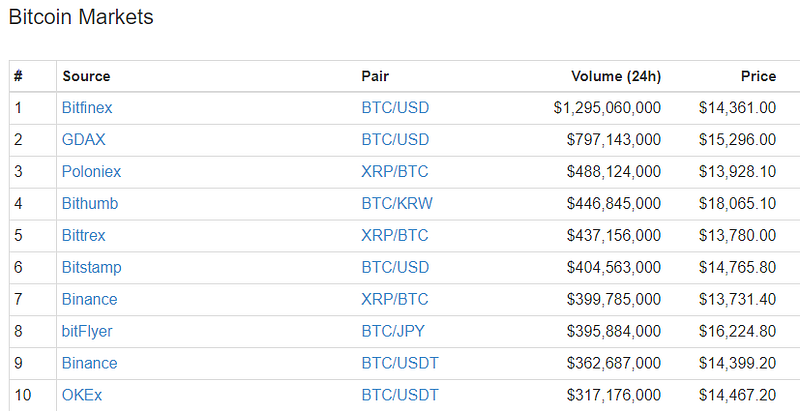Open Binance link in row 7
The width and height of the screenshot is (800, 411).
(89, 299)
